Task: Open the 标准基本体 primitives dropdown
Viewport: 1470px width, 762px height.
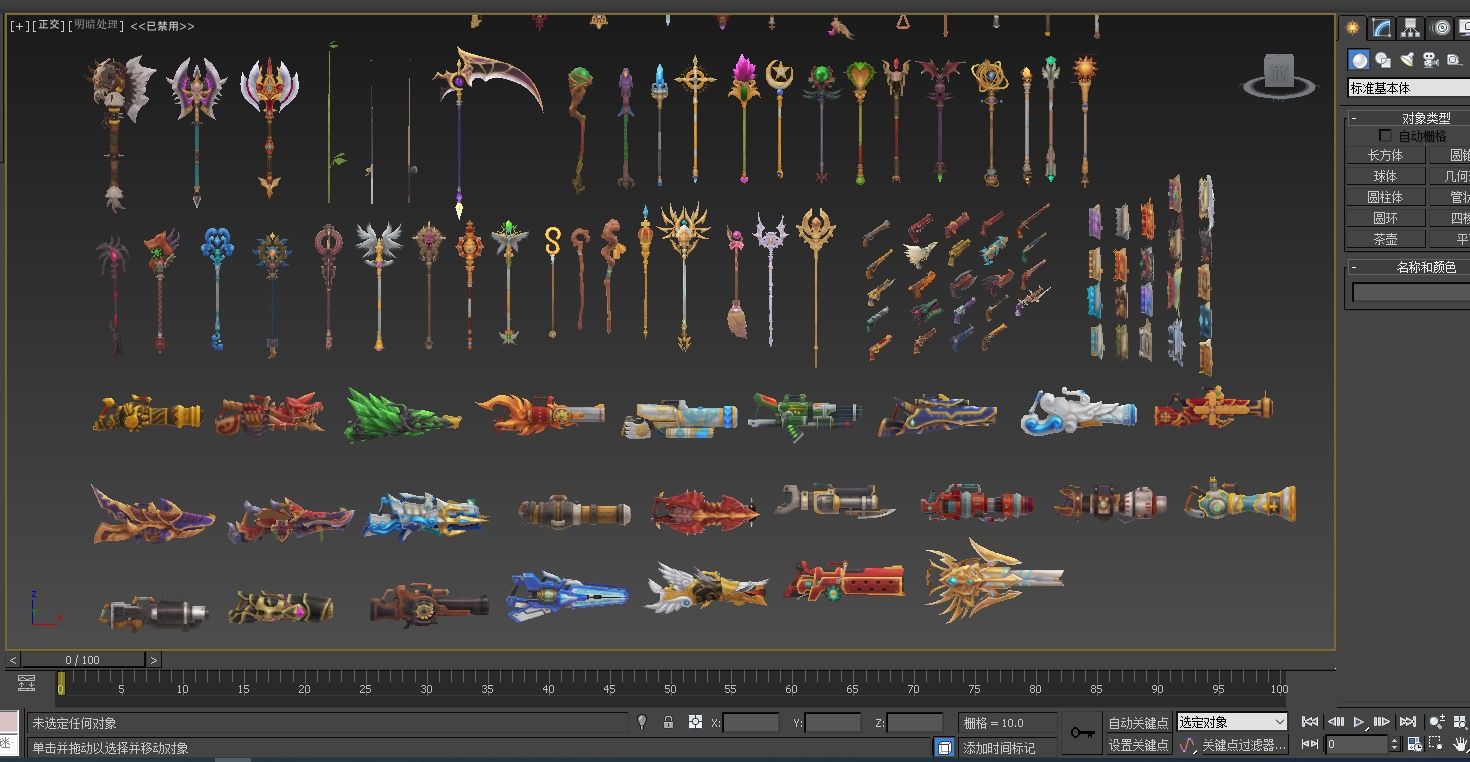Action: click(x=1408, y=88)
